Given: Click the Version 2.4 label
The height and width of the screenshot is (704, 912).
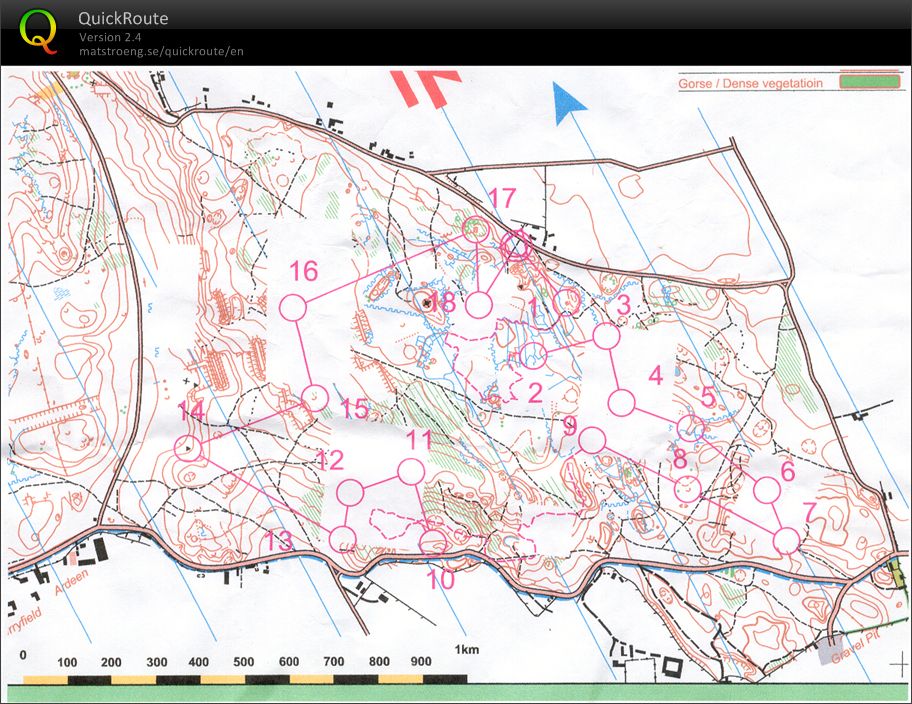Looking at the screenshot, I should pos(110,37).
